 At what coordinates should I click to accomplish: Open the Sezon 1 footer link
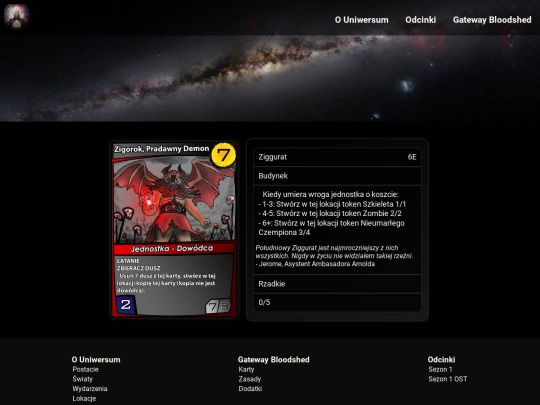coord(440,369)
